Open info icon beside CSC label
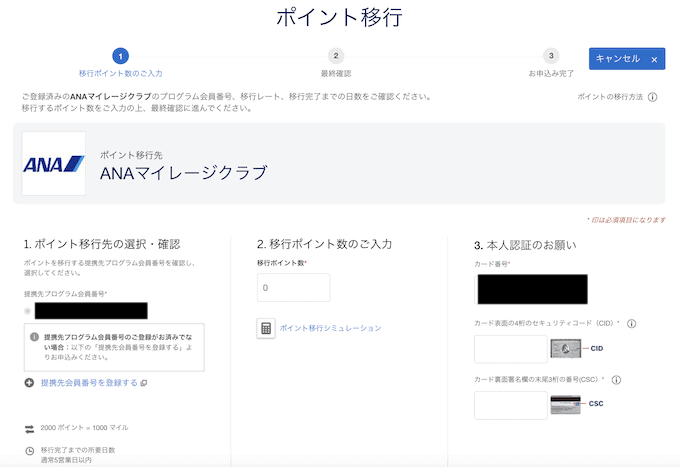Screen dimensions: 680x467 coord(616,380)
